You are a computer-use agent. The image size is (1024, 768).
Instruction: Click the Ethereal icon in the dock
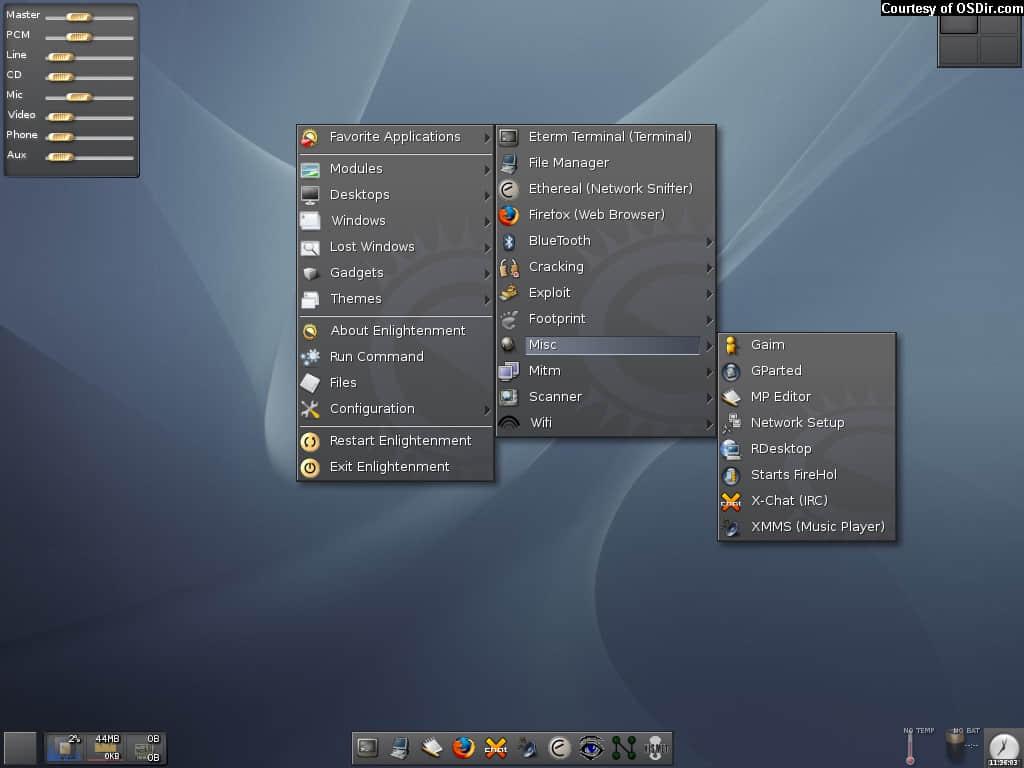[x=559, y=747]
